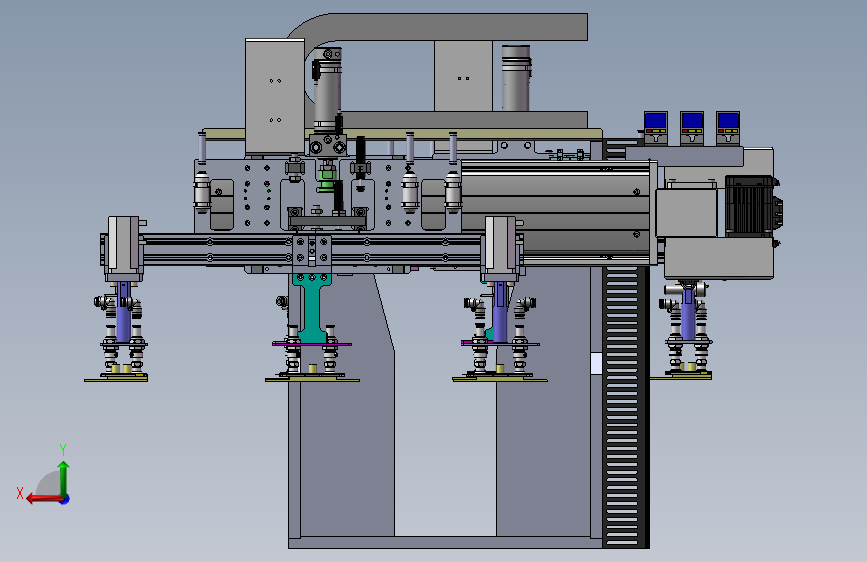Select the black vertical cable drag chain

click(626, 407)
